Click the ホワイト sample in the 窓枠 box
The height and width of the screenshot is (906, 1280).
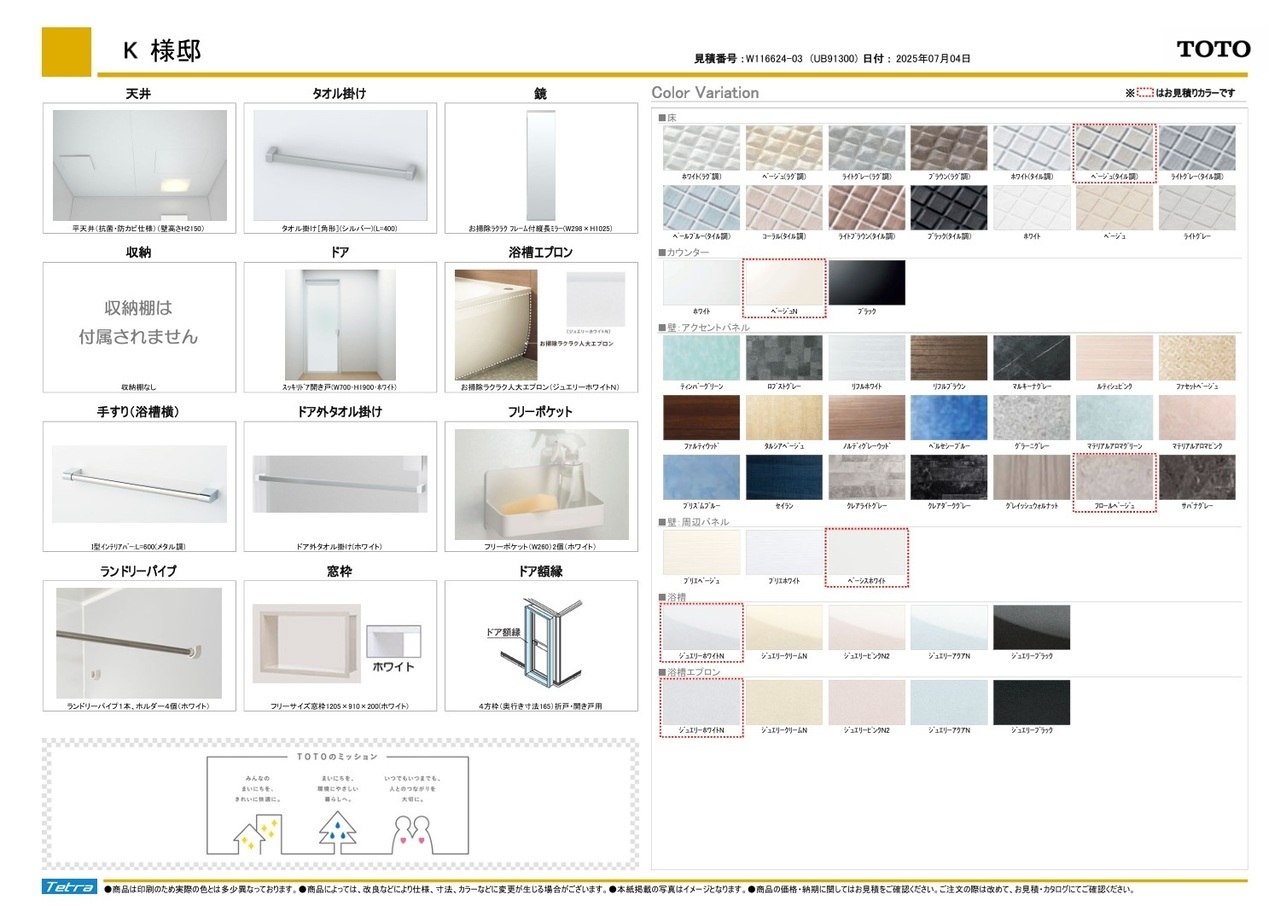(x=393, y=649)
